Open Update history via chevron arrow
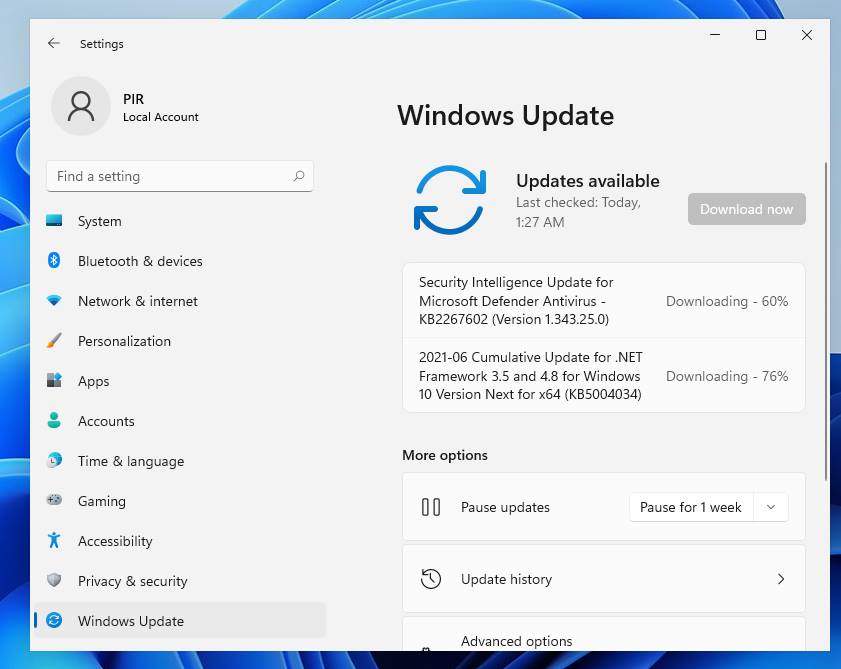The image size is (841, 669). (x=781, y=579)
